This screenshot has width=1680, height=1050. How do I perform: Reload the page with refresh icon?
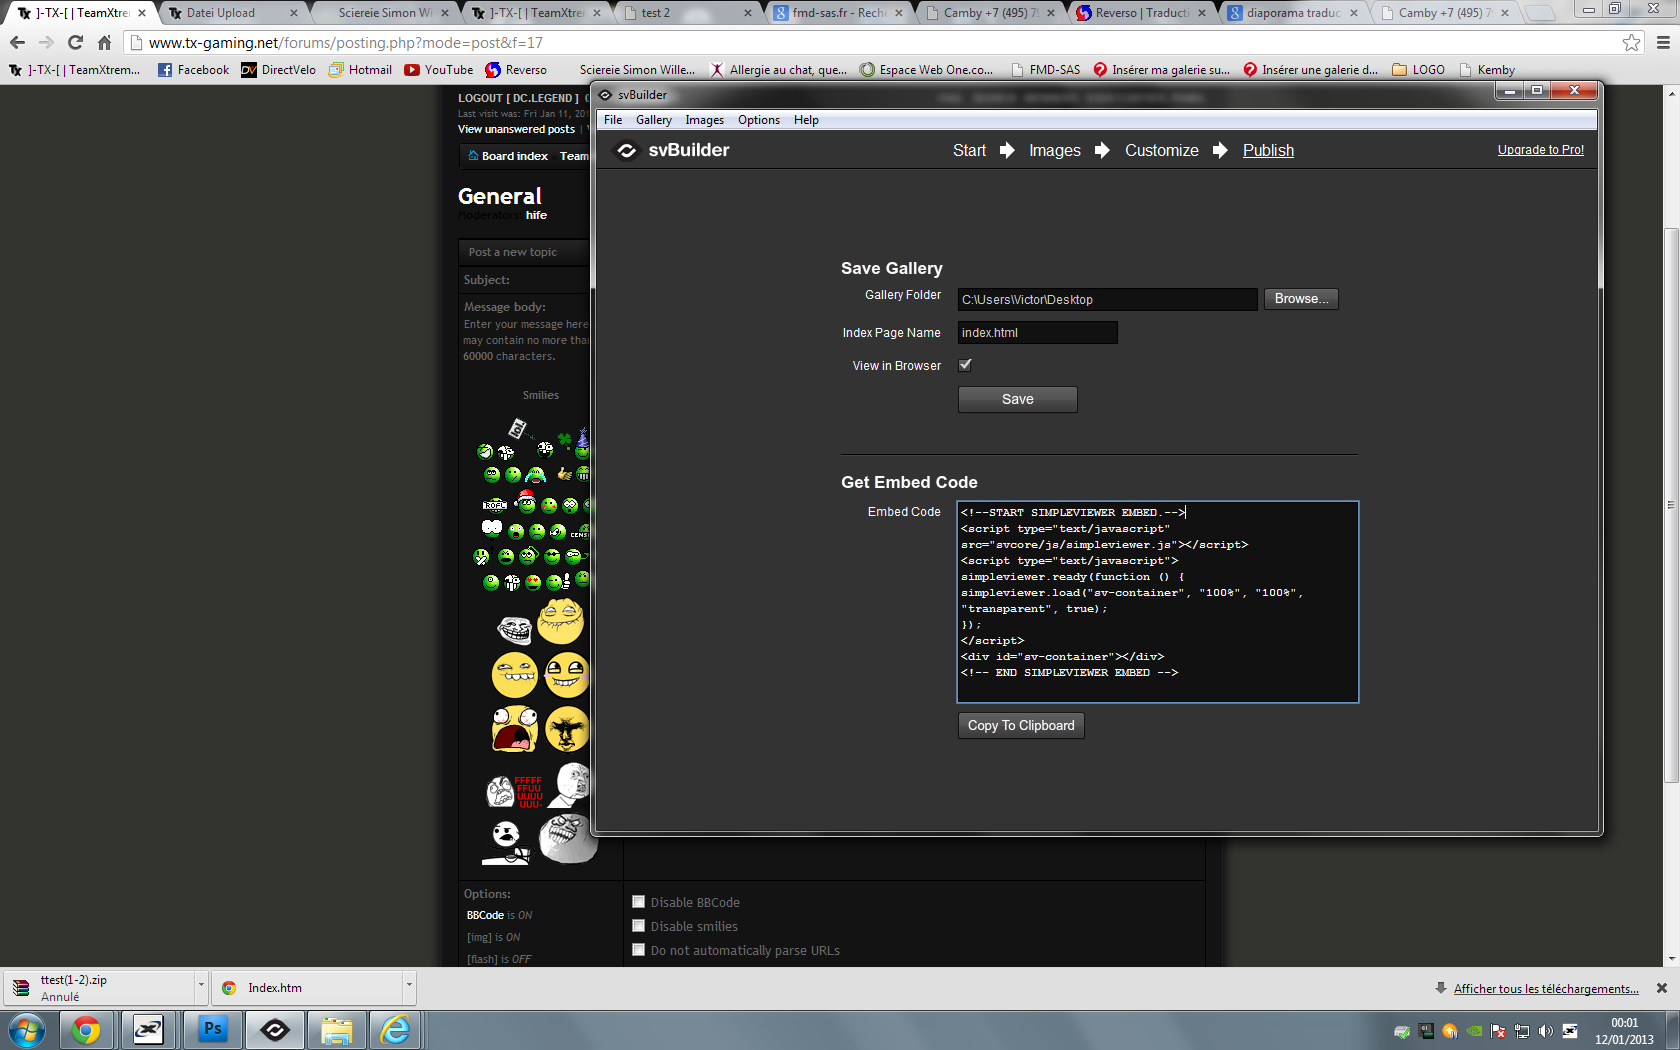click(75, 42)
